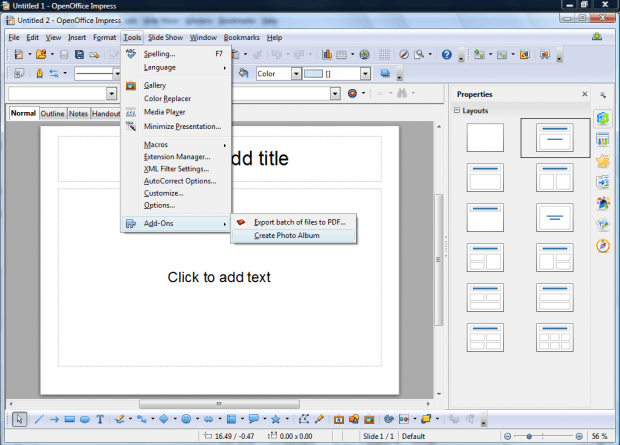The height and width of the screenshot is (445, 620).
Task: Expand the Add-Ons submenu
Action: coord(176,223)
